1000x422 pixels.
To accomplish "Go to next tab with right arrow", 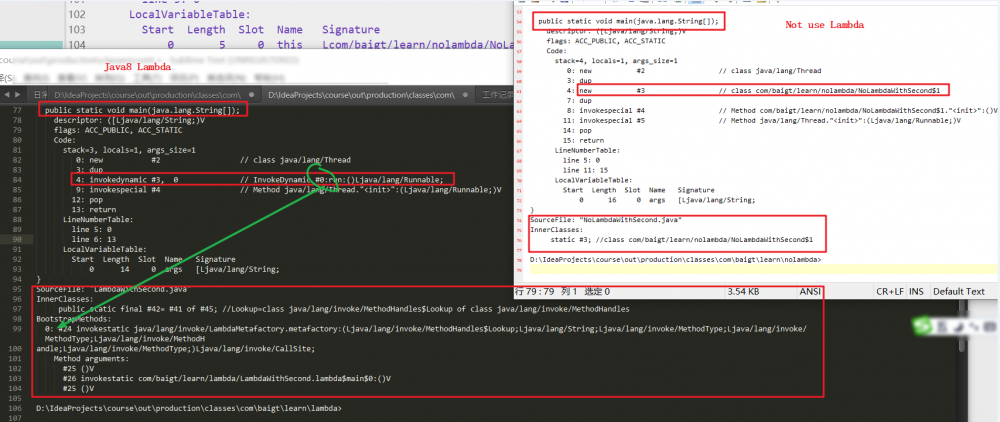I will click(x=18, y=94).
